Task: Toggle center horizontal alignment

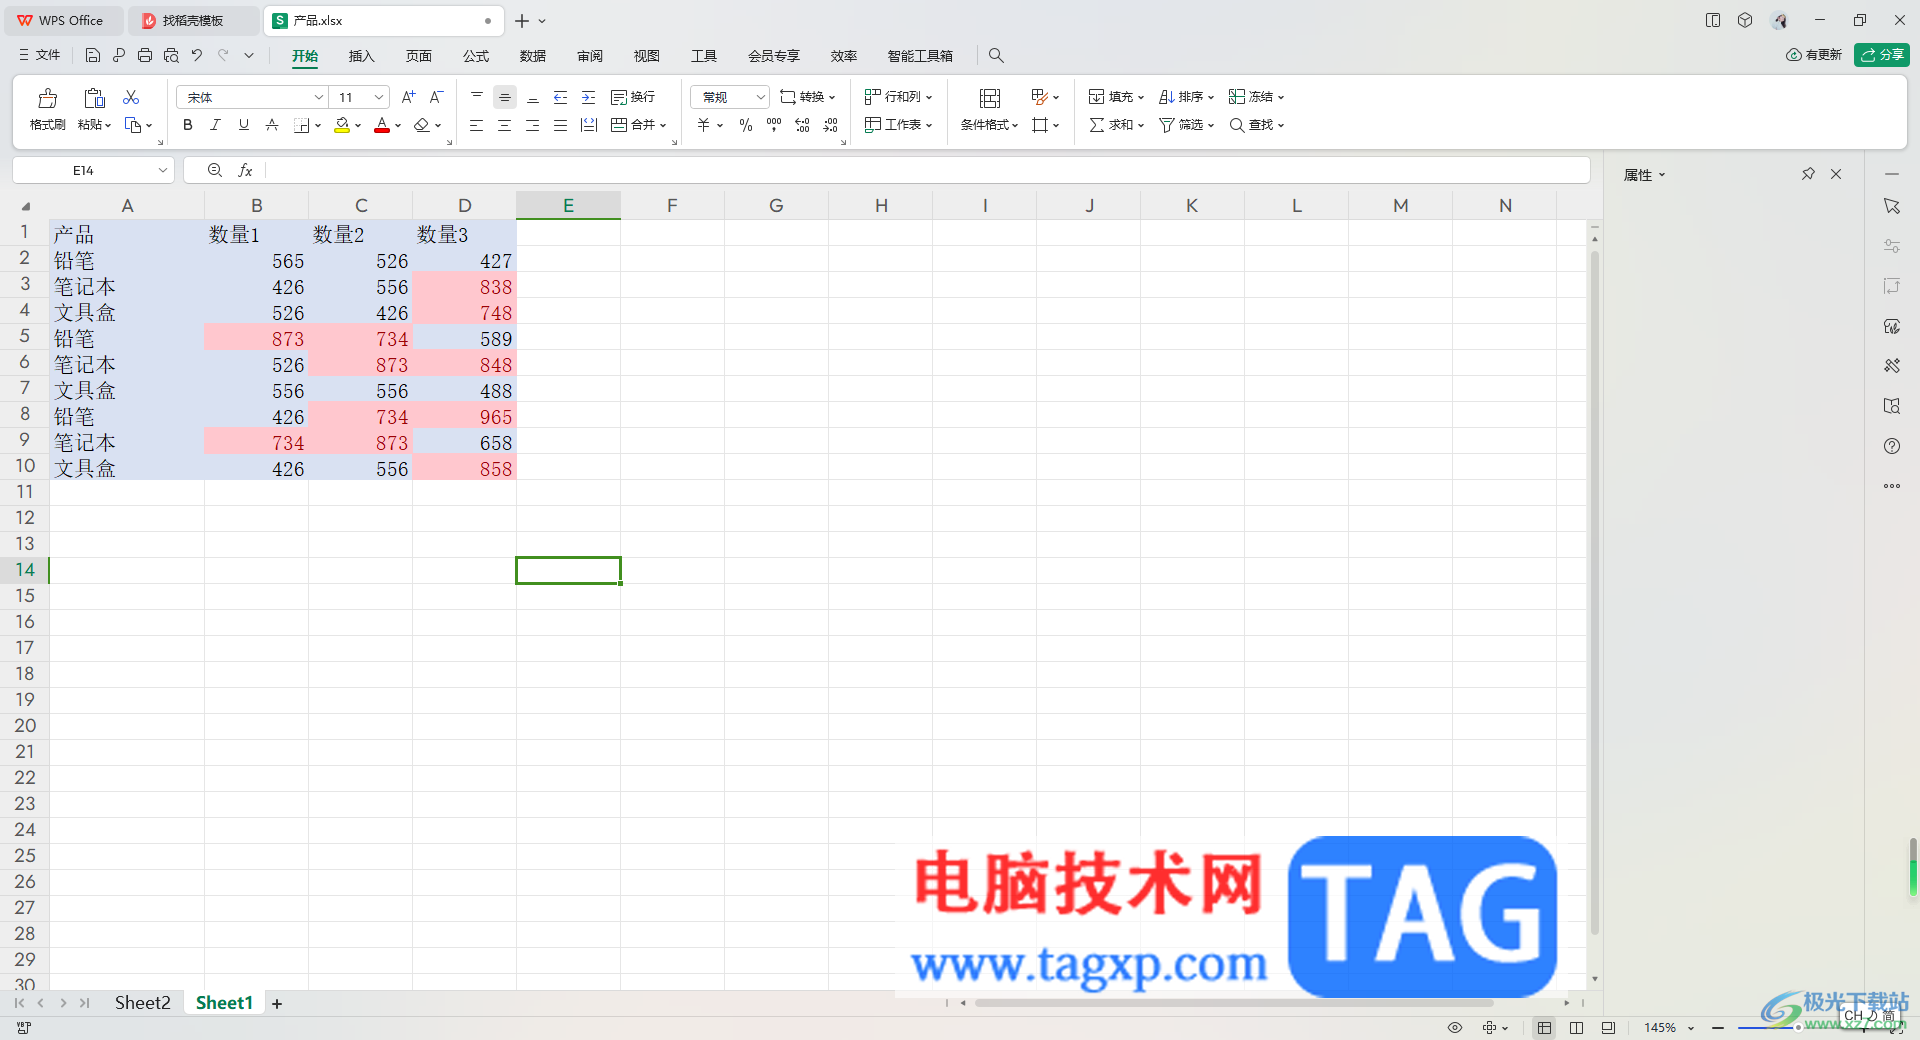Action: pyautogui.click(x=505, y=125)
